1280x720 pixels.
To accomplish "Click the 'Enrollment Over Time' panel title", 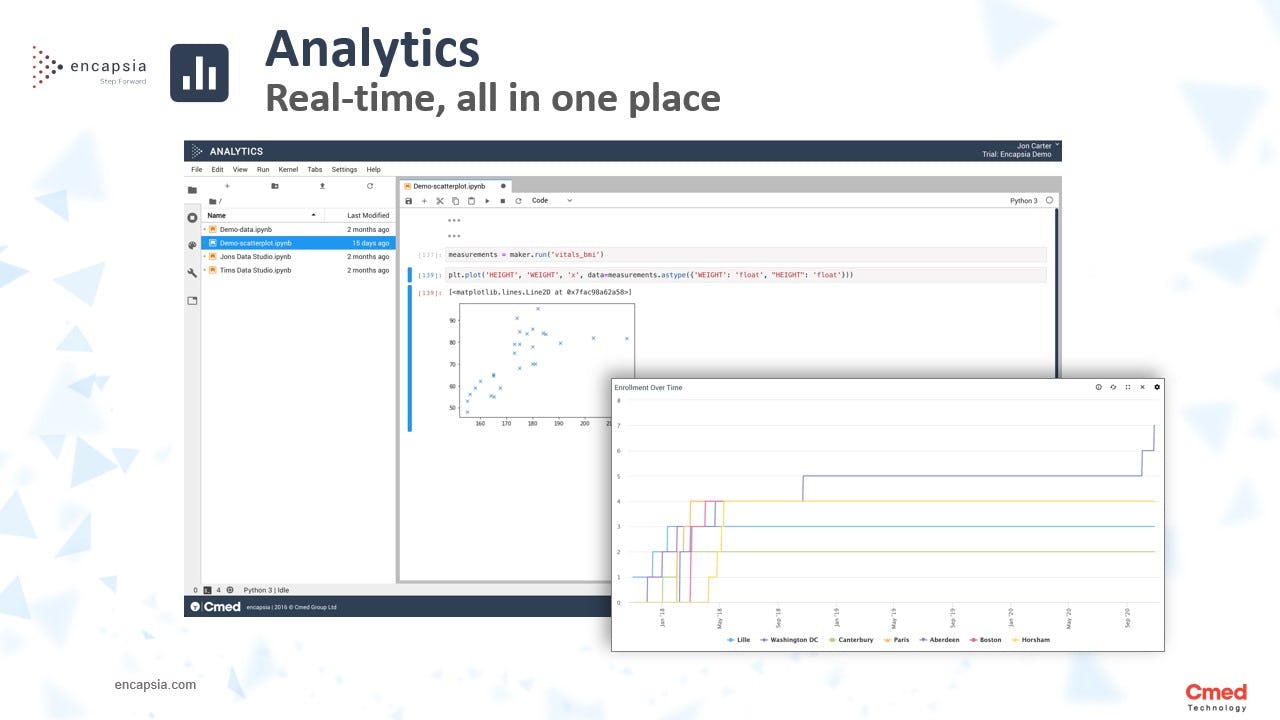I will click(648, 387).
